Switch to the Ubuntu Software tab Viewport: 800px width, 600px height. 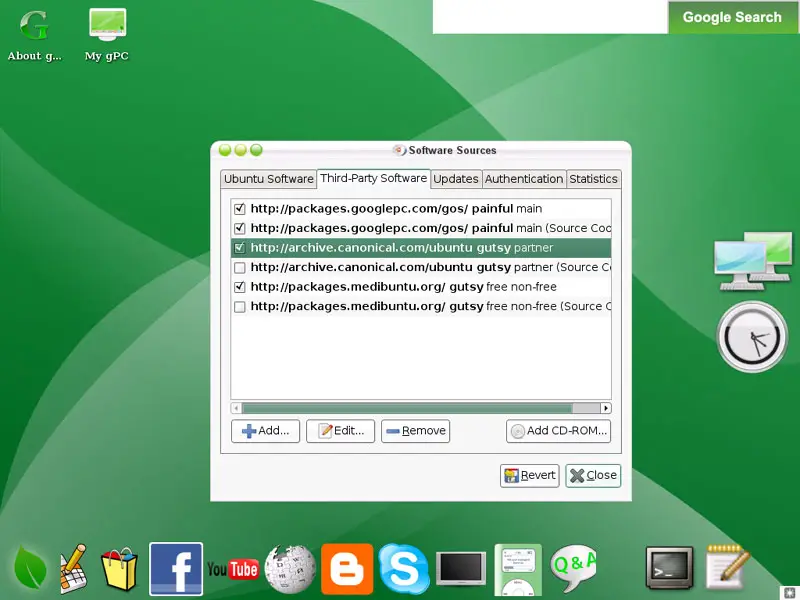tap(268, 179)
